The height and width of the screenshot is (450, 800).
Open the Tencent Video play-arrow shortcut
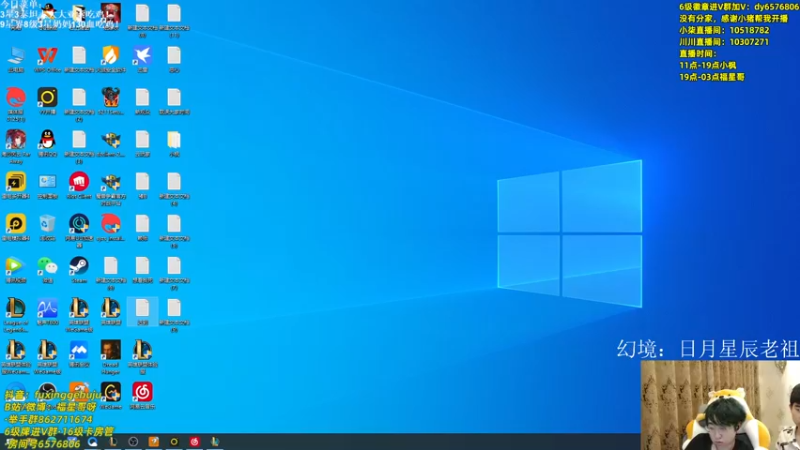16,266
